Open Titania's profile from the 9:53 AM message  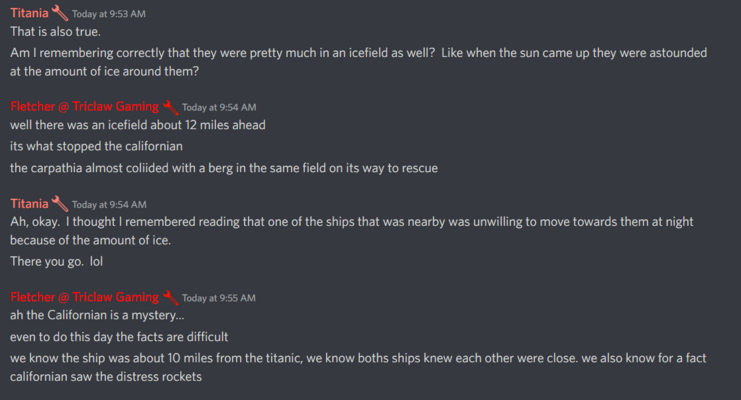pos(29,13)
